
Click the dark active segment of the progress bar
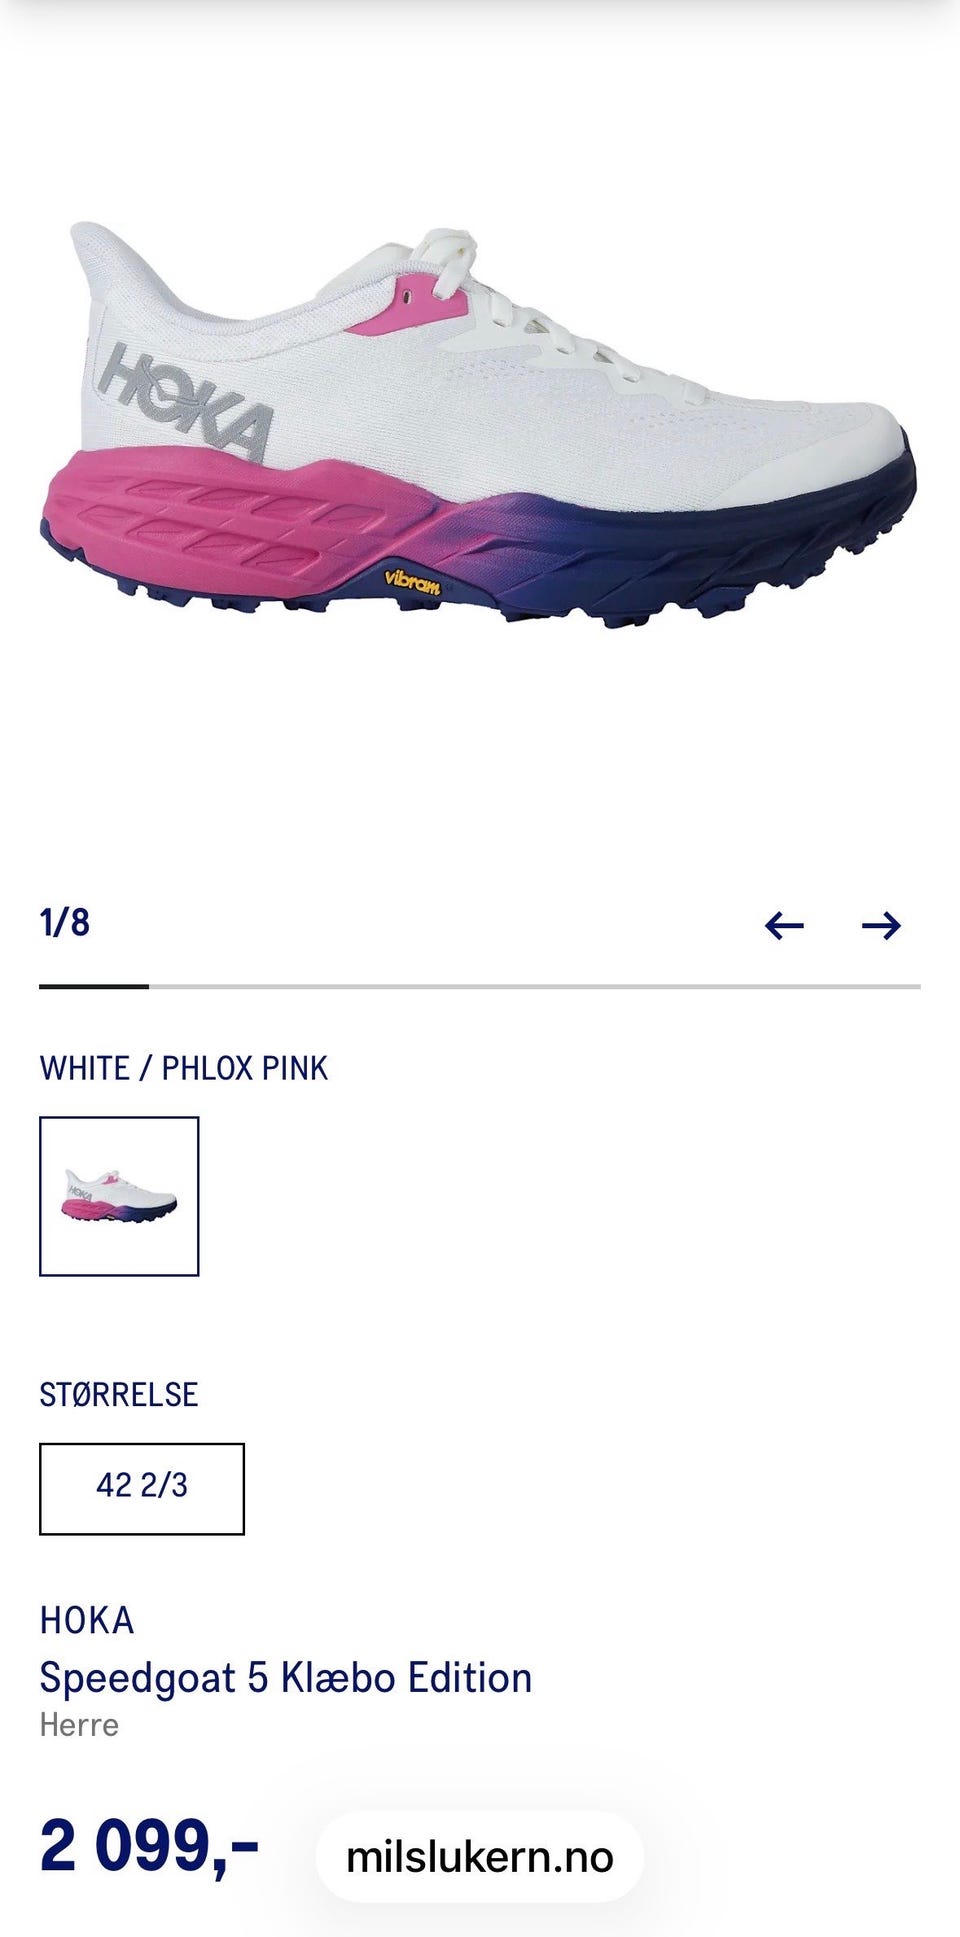click(x=94, y=986)
